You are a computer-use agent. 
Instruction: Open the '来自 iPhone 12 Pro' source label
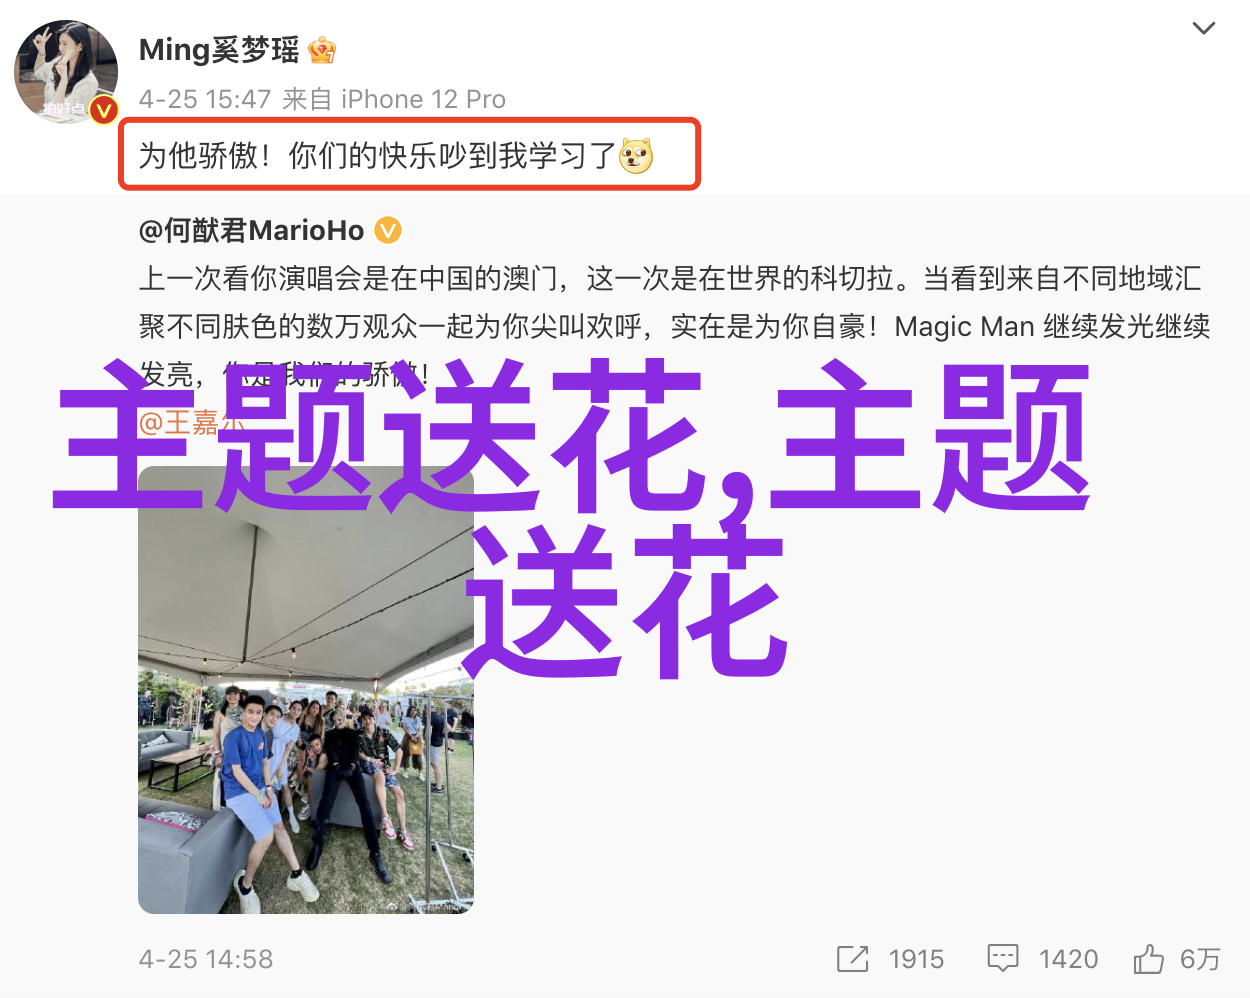(394, 99)
